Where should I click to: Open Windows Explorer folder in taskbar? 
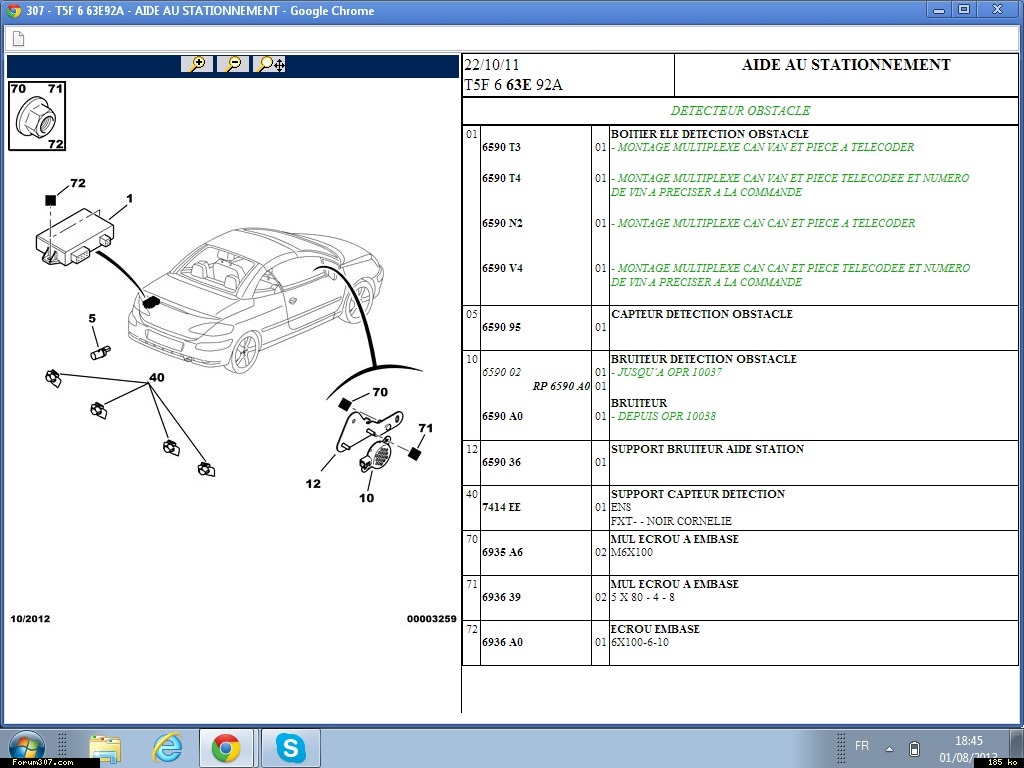[x=105, y=747]
